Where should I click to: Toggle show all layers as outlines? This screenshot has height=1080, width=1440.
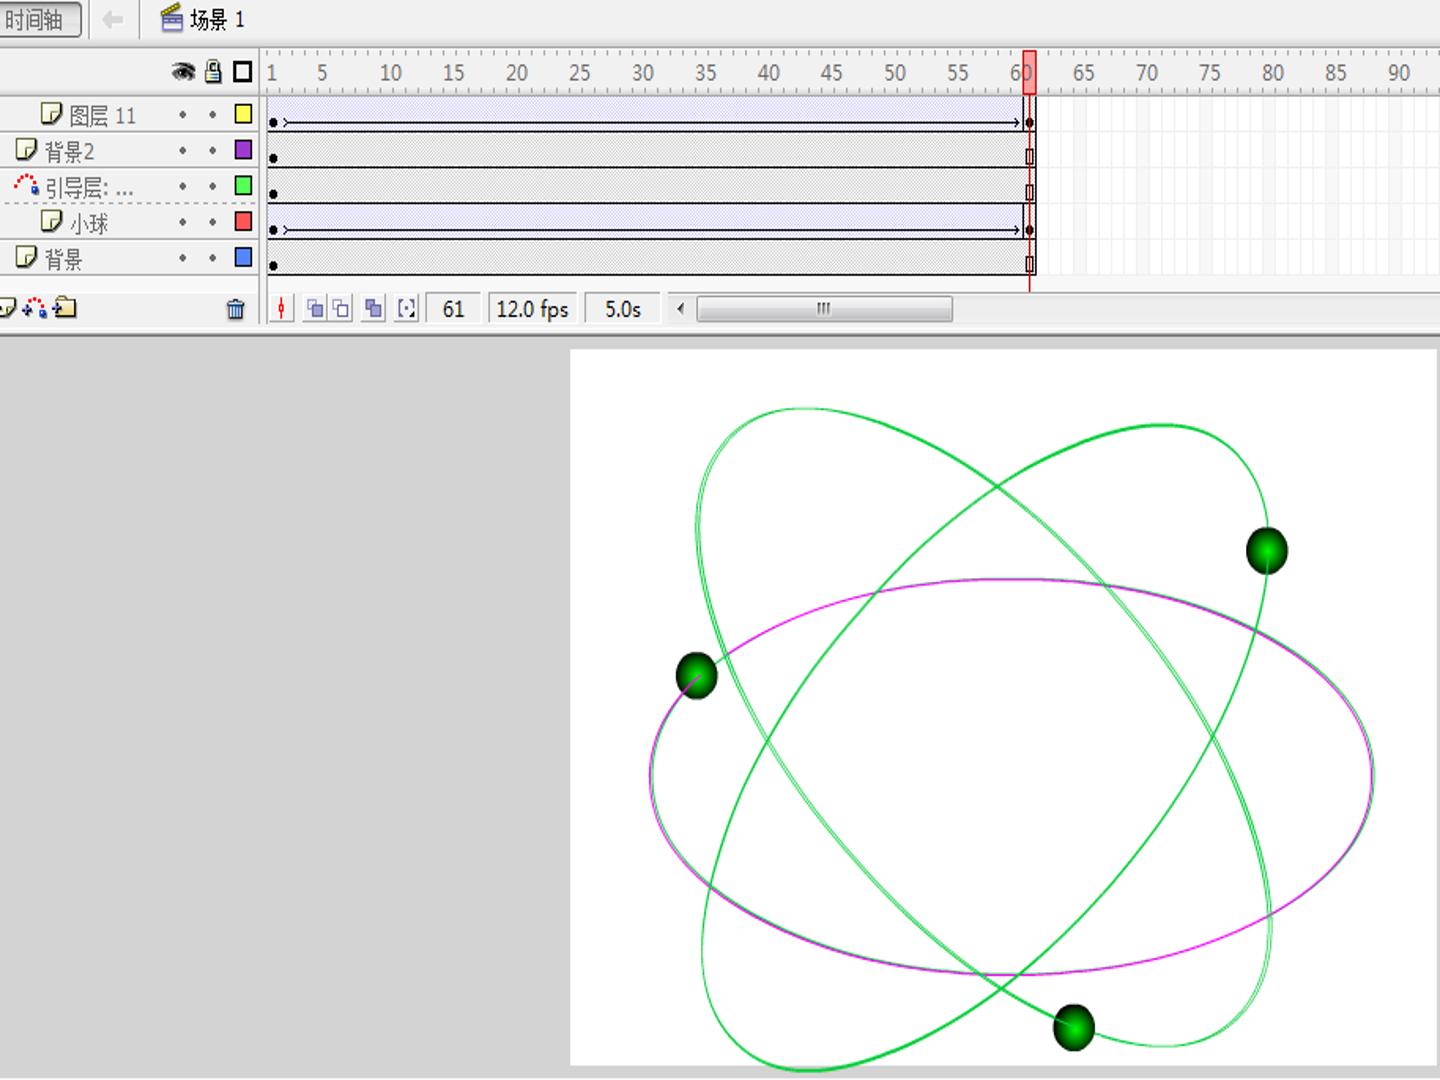click(242, 72)
